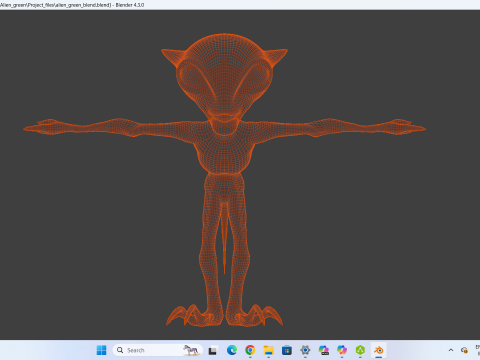Show hidden system tray icons chevron
The image size is (480, 360).
(451, 350)
